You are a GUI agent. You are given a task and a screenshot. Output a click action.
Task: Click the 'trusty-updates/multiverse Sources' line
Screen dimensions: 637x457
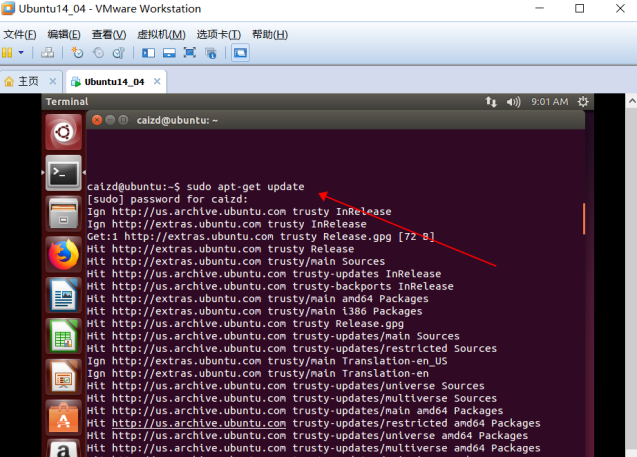coord(292,399)
